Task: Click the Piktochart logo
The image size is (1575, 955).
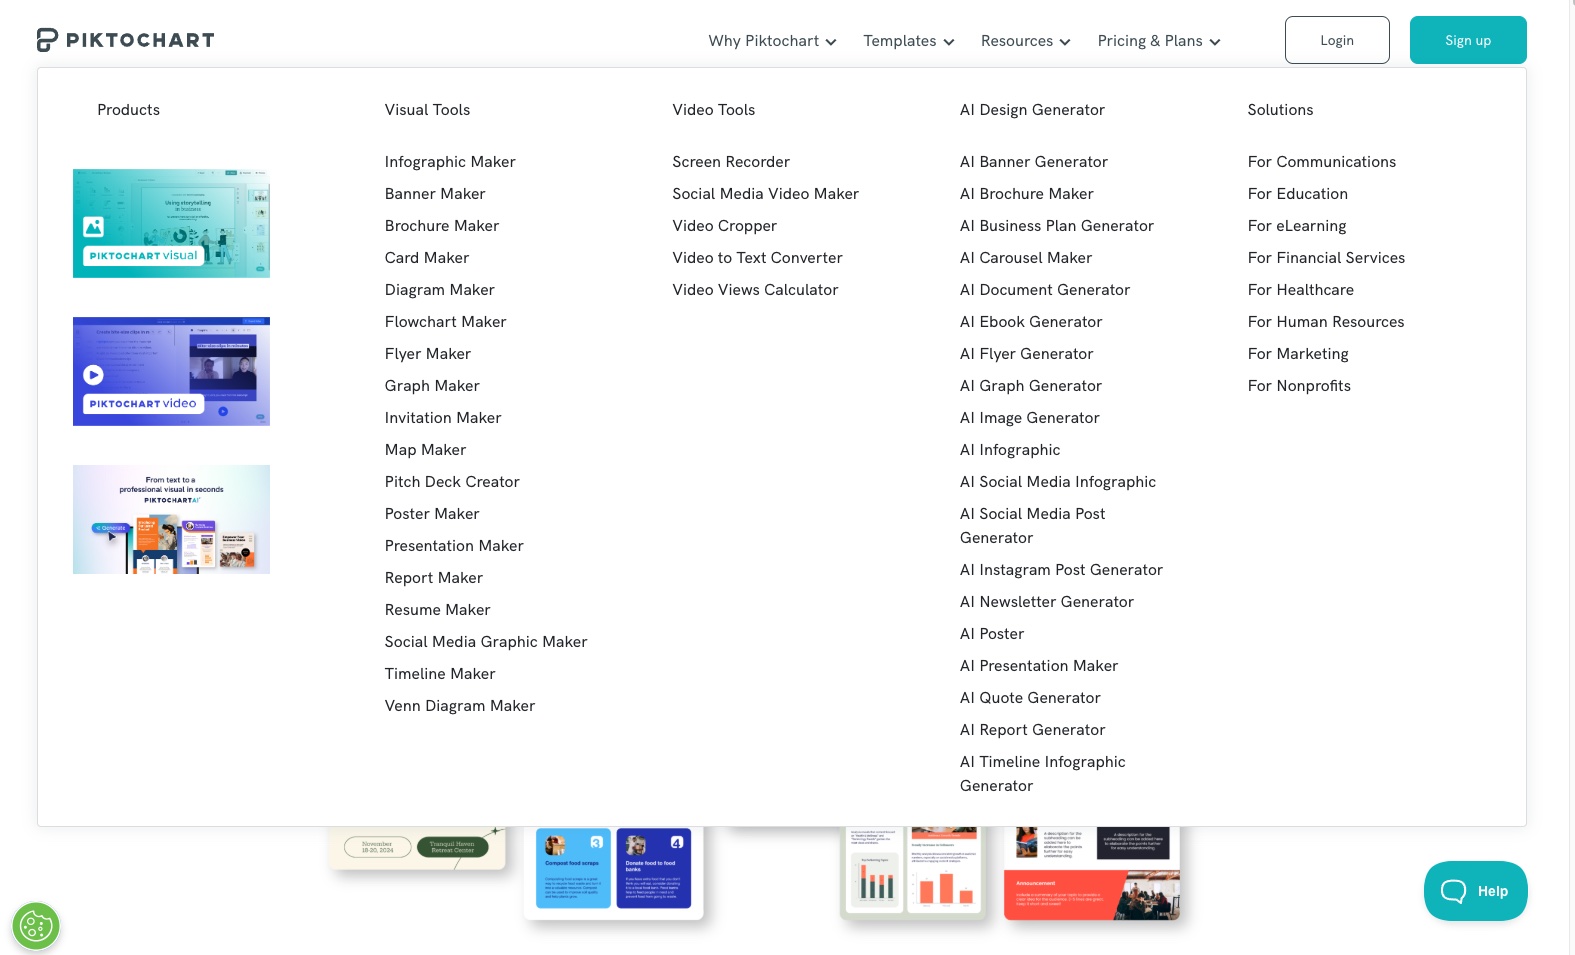Action: click(125, 40)
